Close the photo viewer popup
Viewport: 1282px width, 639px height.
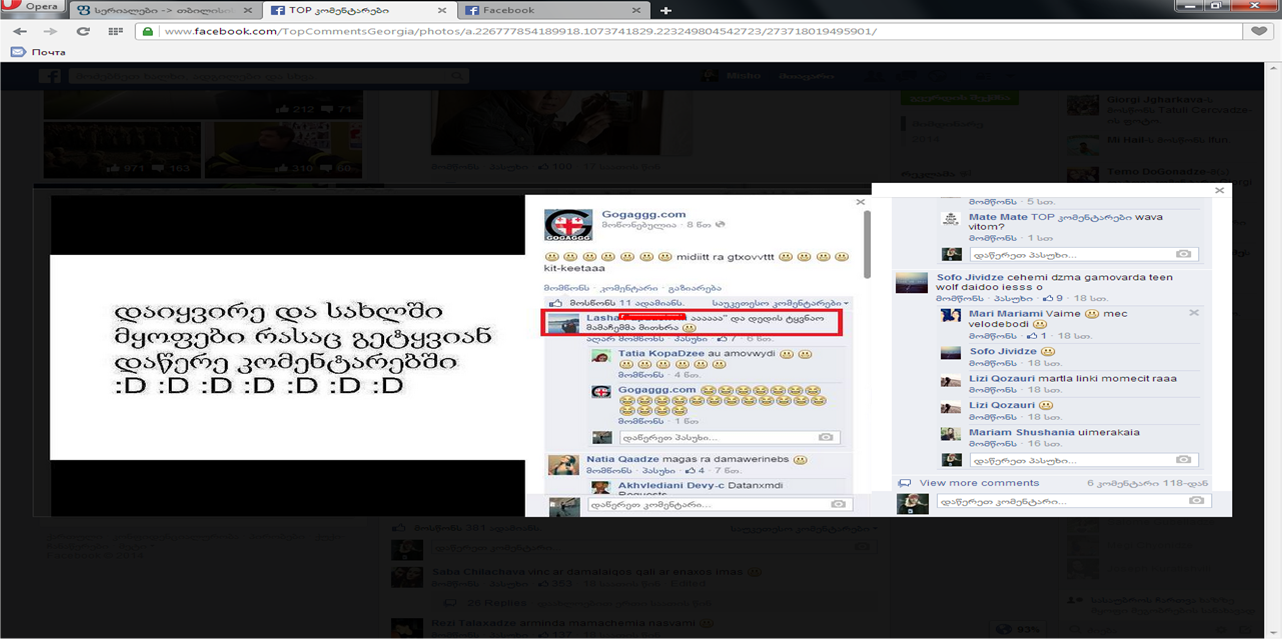[860, 202]
